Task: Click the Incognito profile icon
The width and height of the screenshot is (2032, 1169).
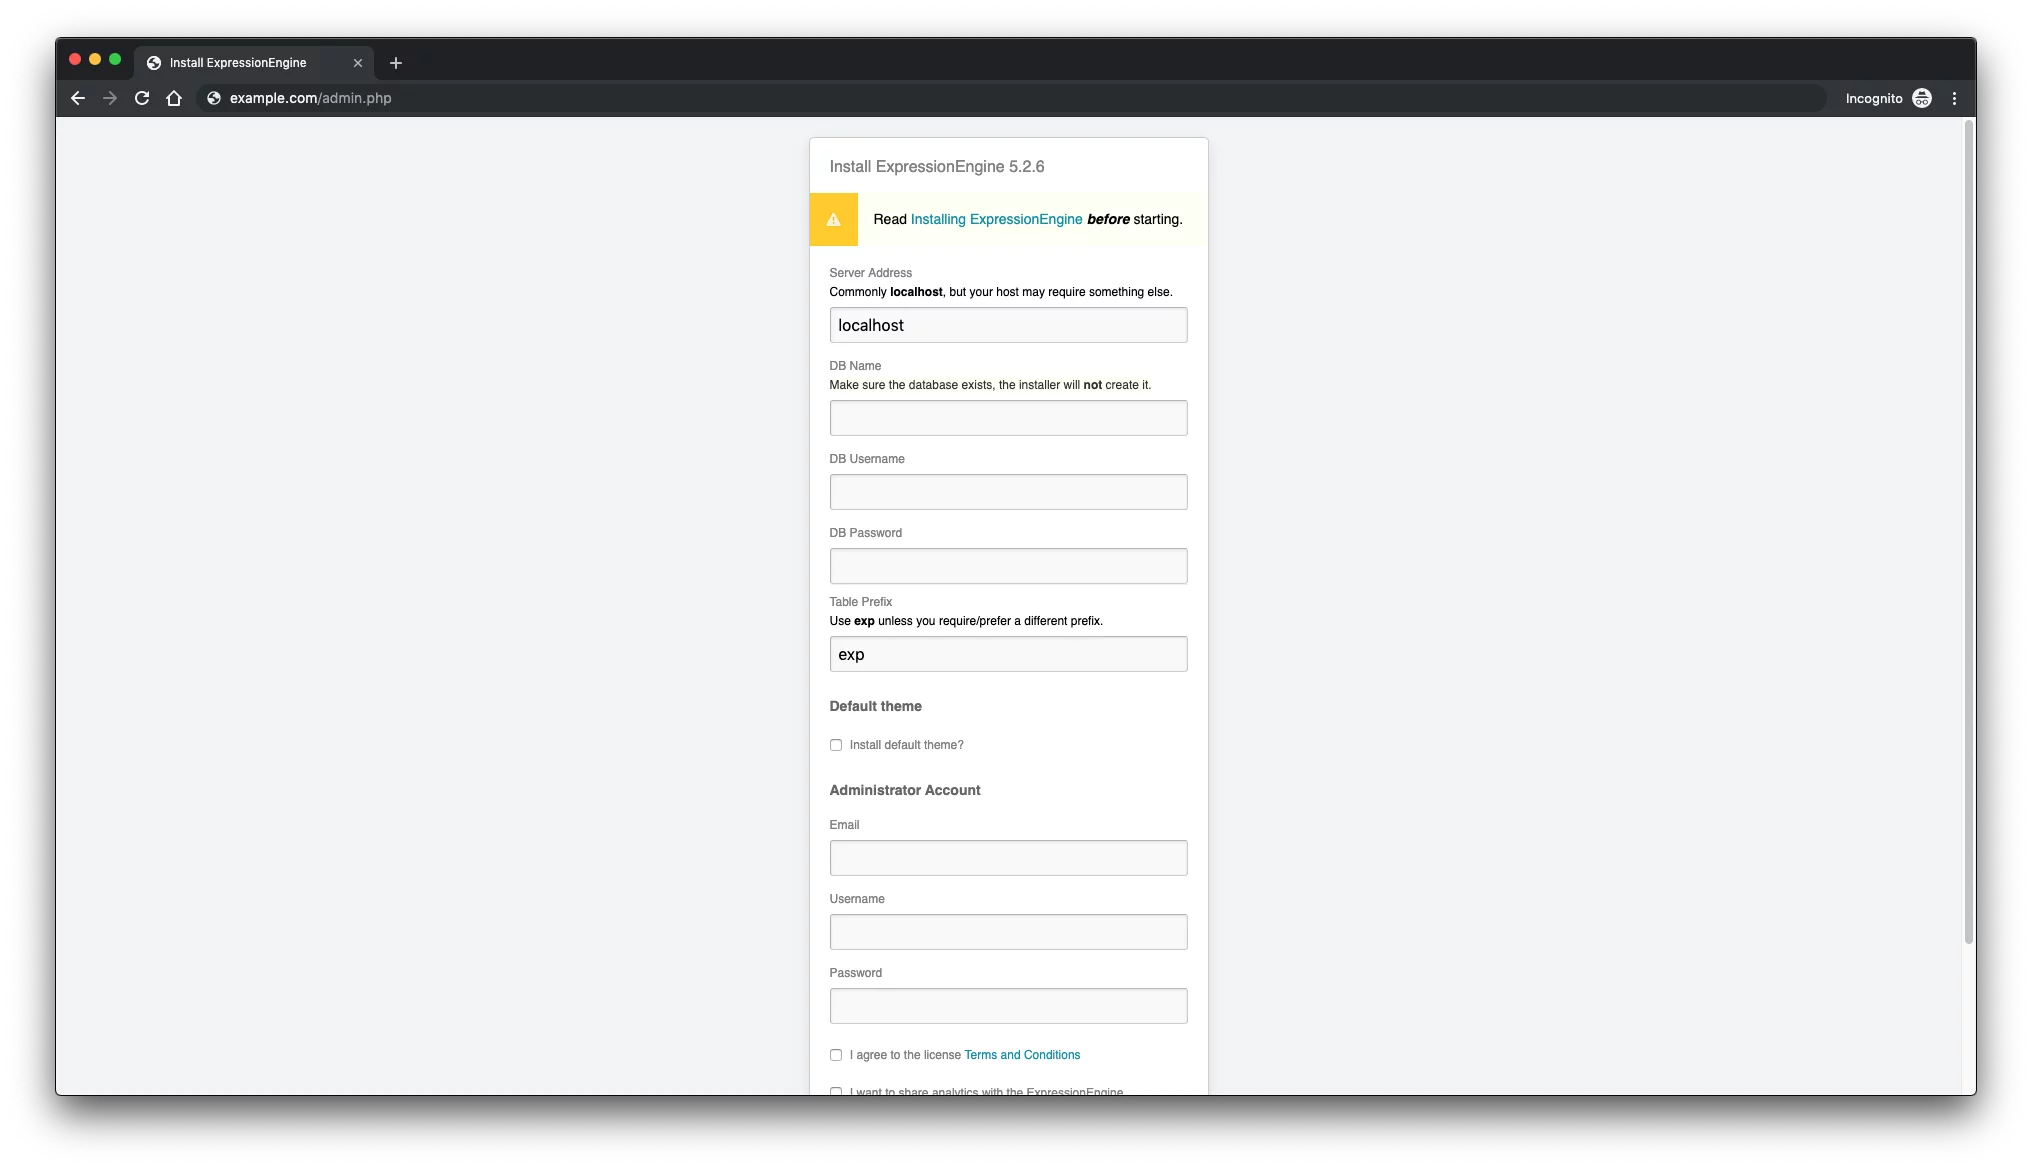Action: [x=1922, y=98]
